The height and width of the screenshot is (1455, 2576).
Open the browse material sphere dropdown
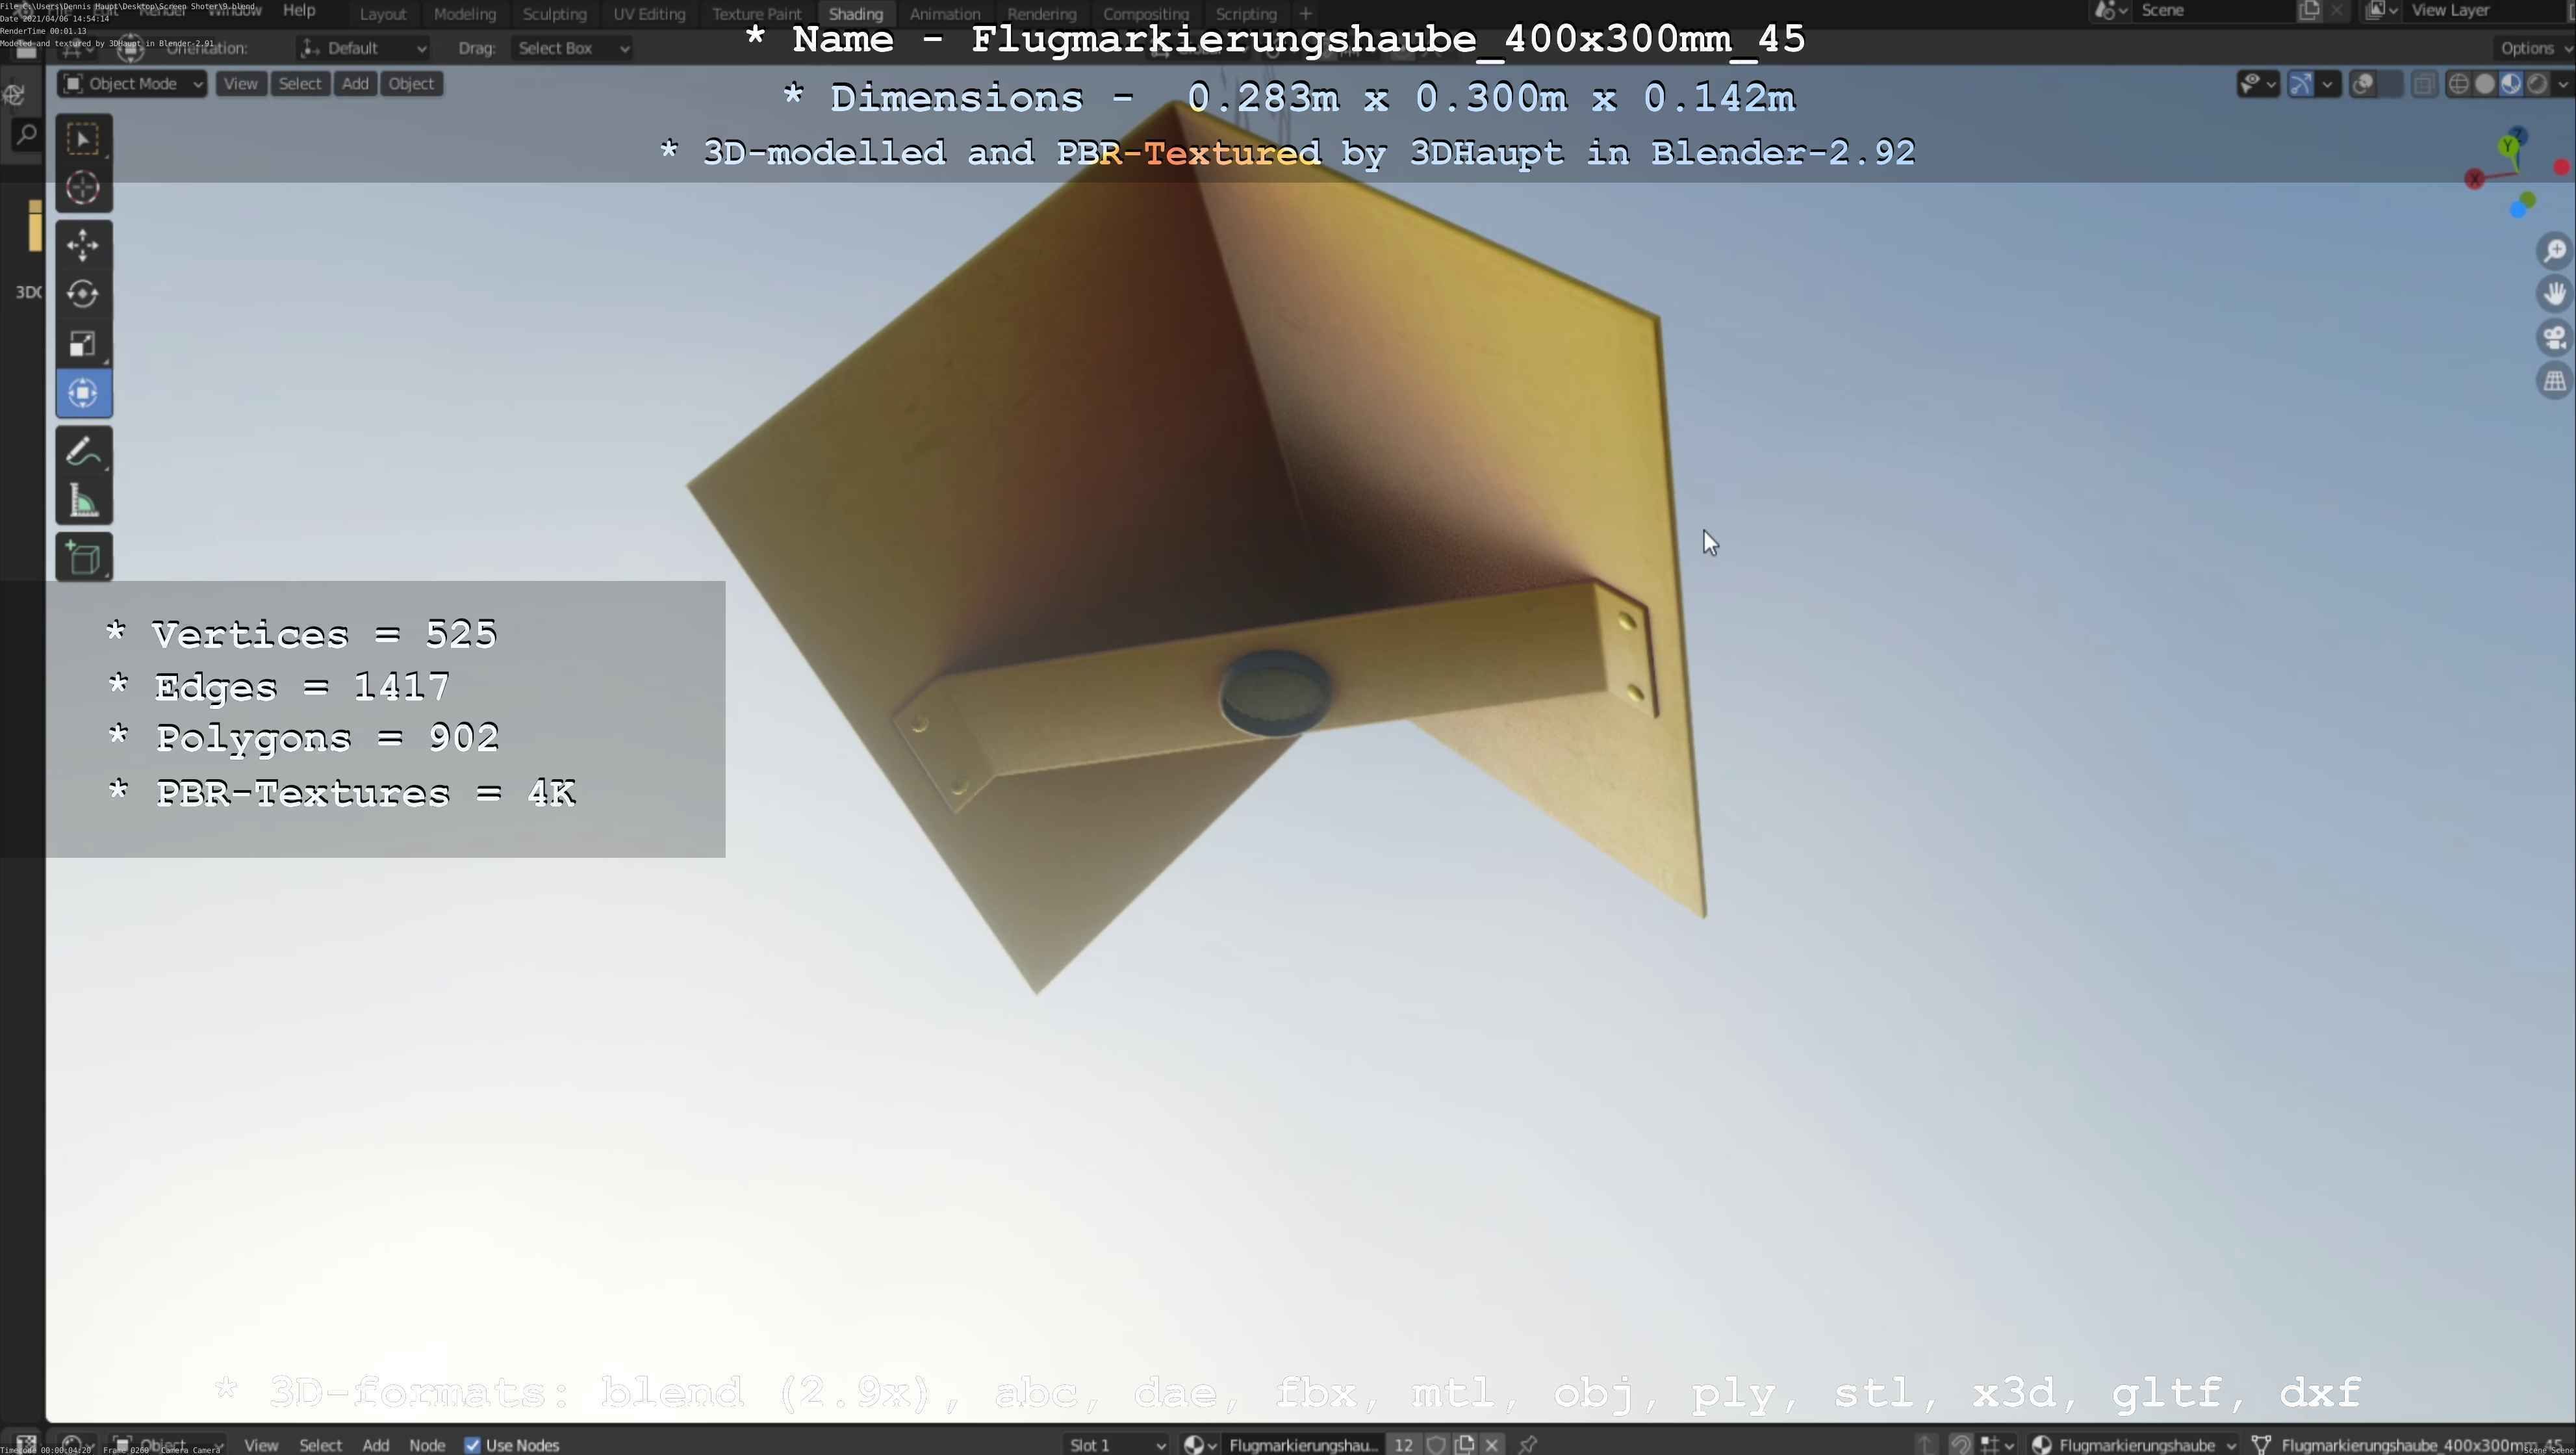1199,1444
